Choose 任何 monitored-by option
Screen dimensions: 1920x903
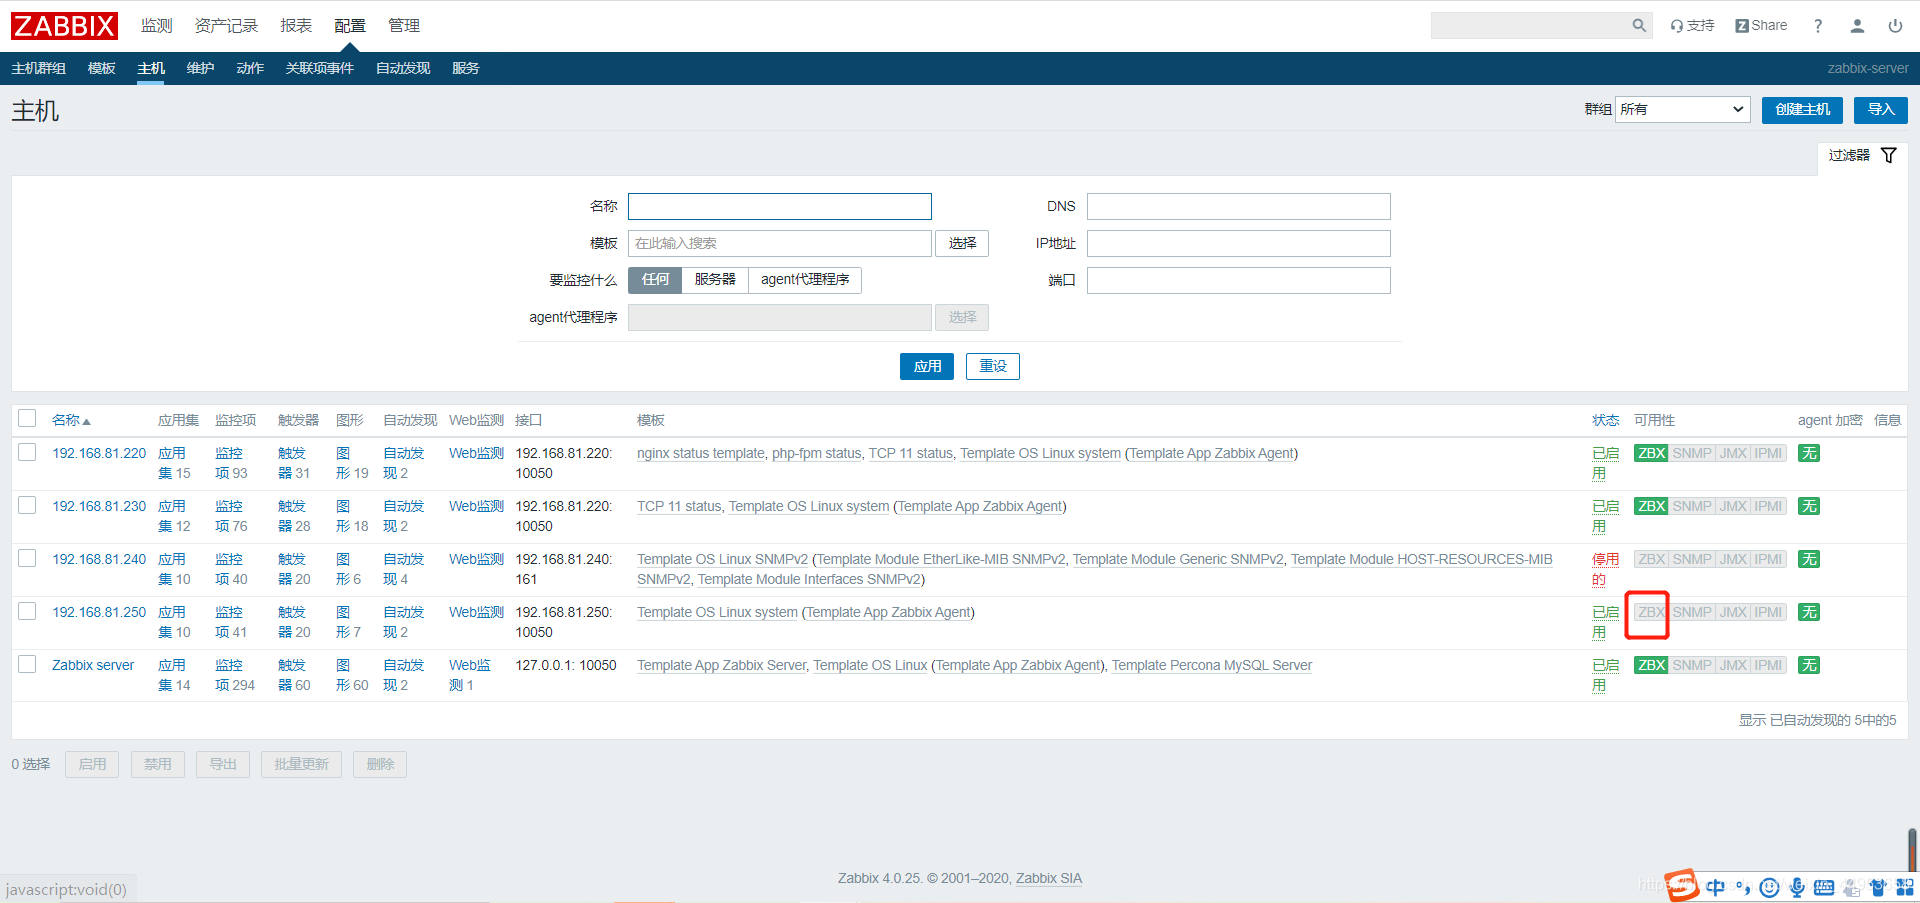(655, 280)
